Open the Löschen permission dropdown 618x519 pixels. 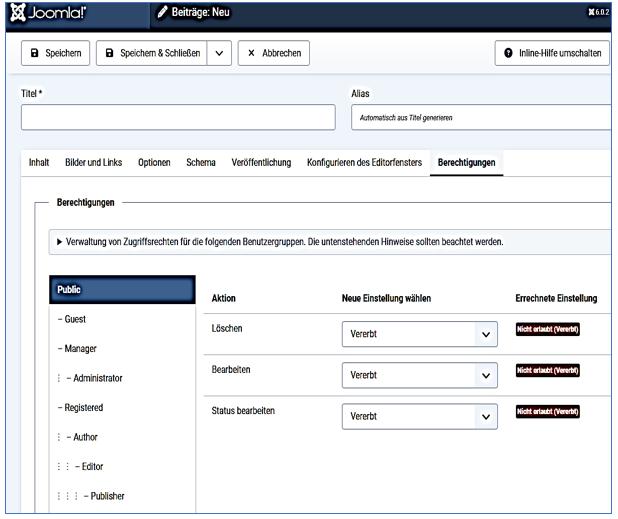point(418,335)
